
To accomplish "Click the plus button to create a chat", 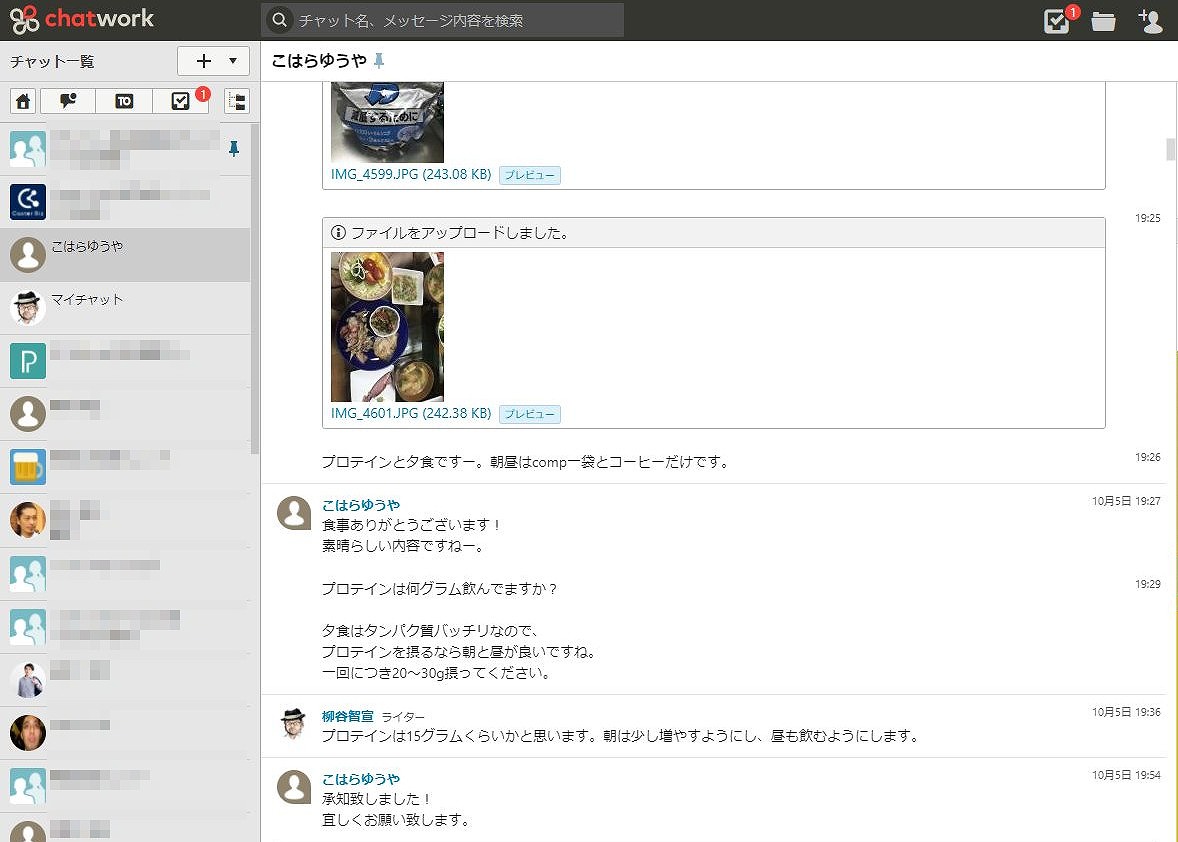I will tap(203, 61).
